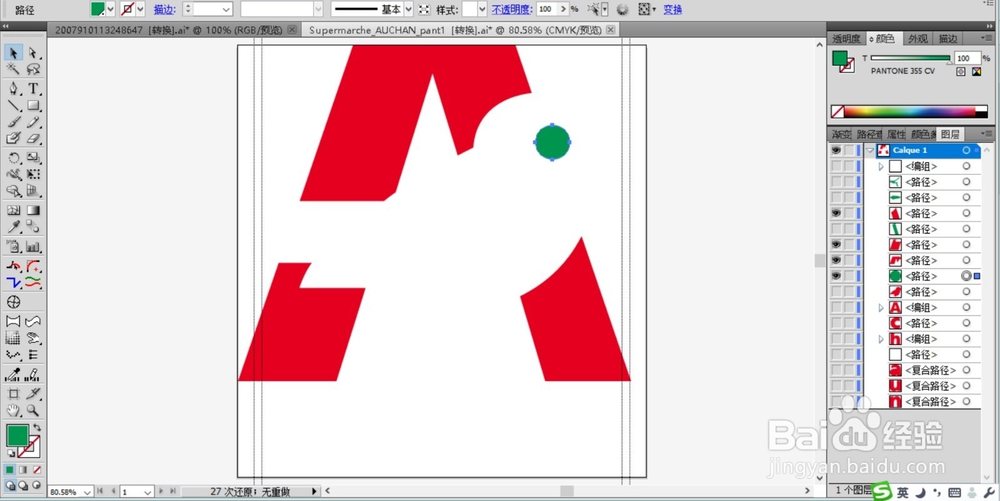Select the Eraser tool
The image size is (1000, 501).
click(x=33, y=138)
